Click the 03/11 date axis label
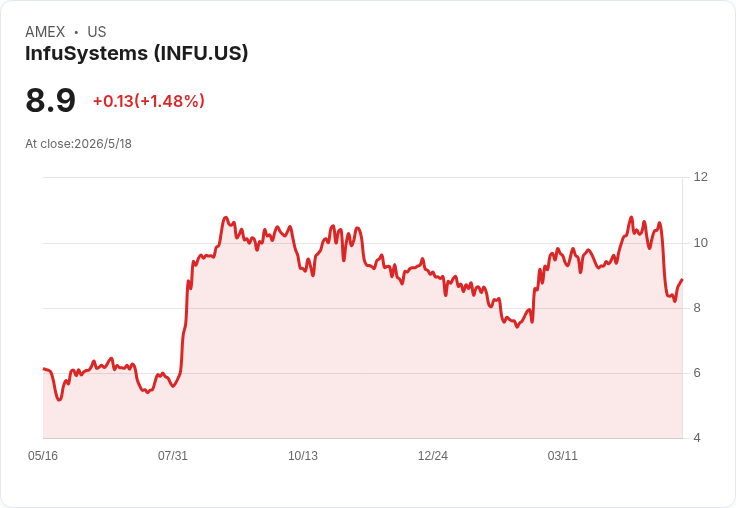The width and height of the screenshot is (736, 508). (x=562, y=455)
